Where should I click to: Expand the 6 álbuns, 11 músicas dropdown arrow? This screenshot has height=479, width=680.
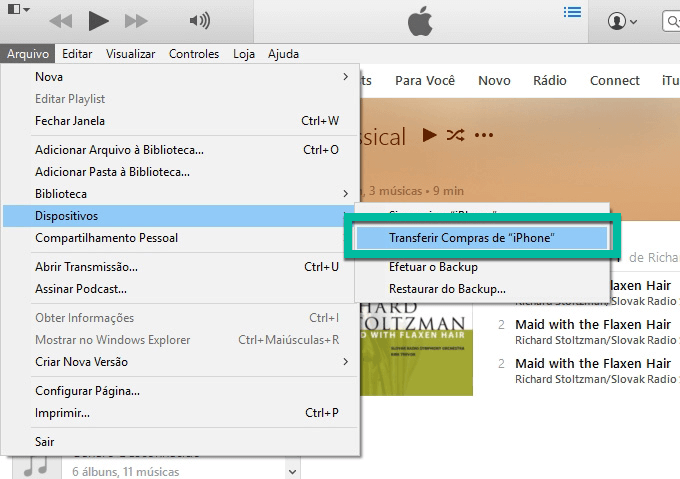pos(292,471)
